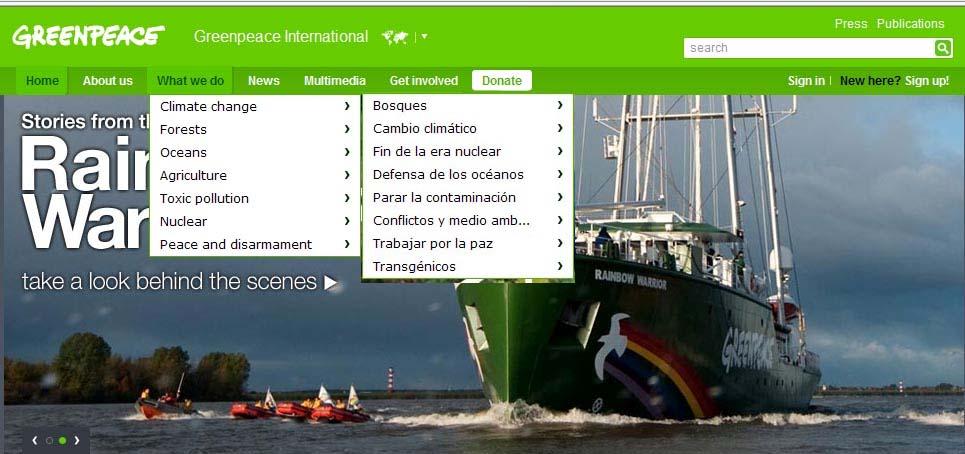This screenshot has height=454, width=965.
Task: Select the first slide indicator dot
Action: pyautogui.click(x=49, y=440)
